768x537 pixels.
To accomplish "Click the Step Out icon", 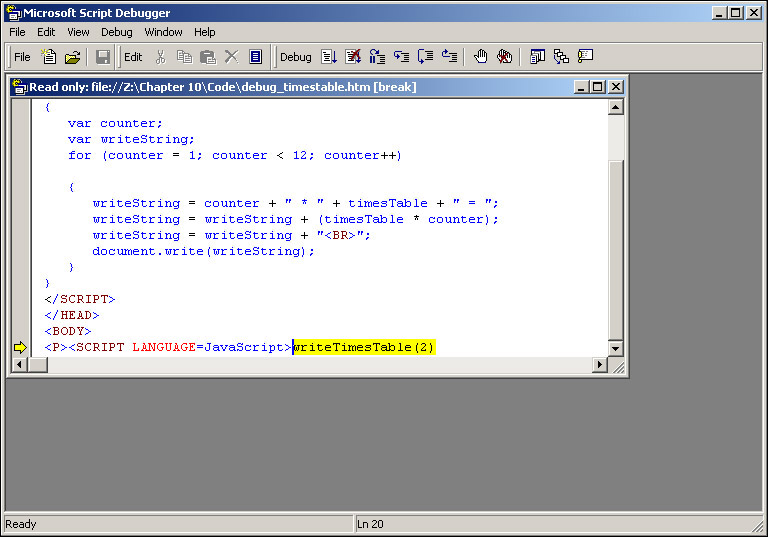I will pos(450,57).
